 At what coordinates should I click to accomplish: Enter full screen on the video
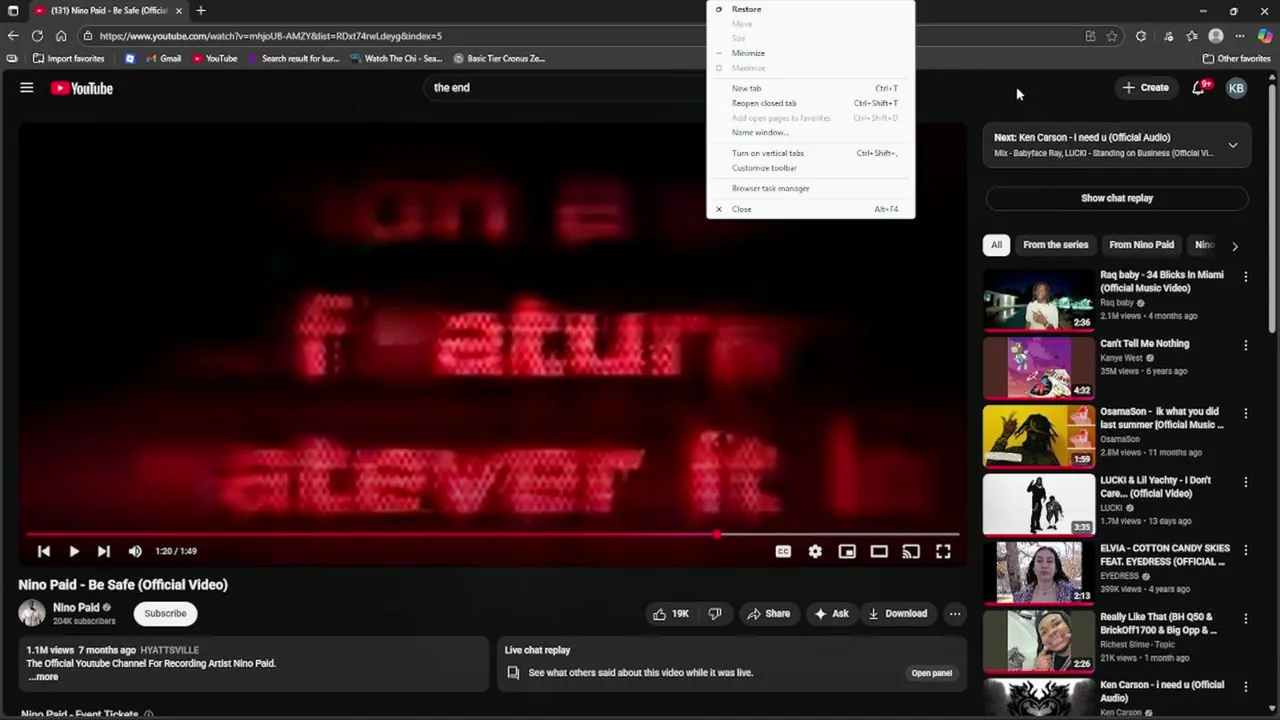click(x=943, y=551)
